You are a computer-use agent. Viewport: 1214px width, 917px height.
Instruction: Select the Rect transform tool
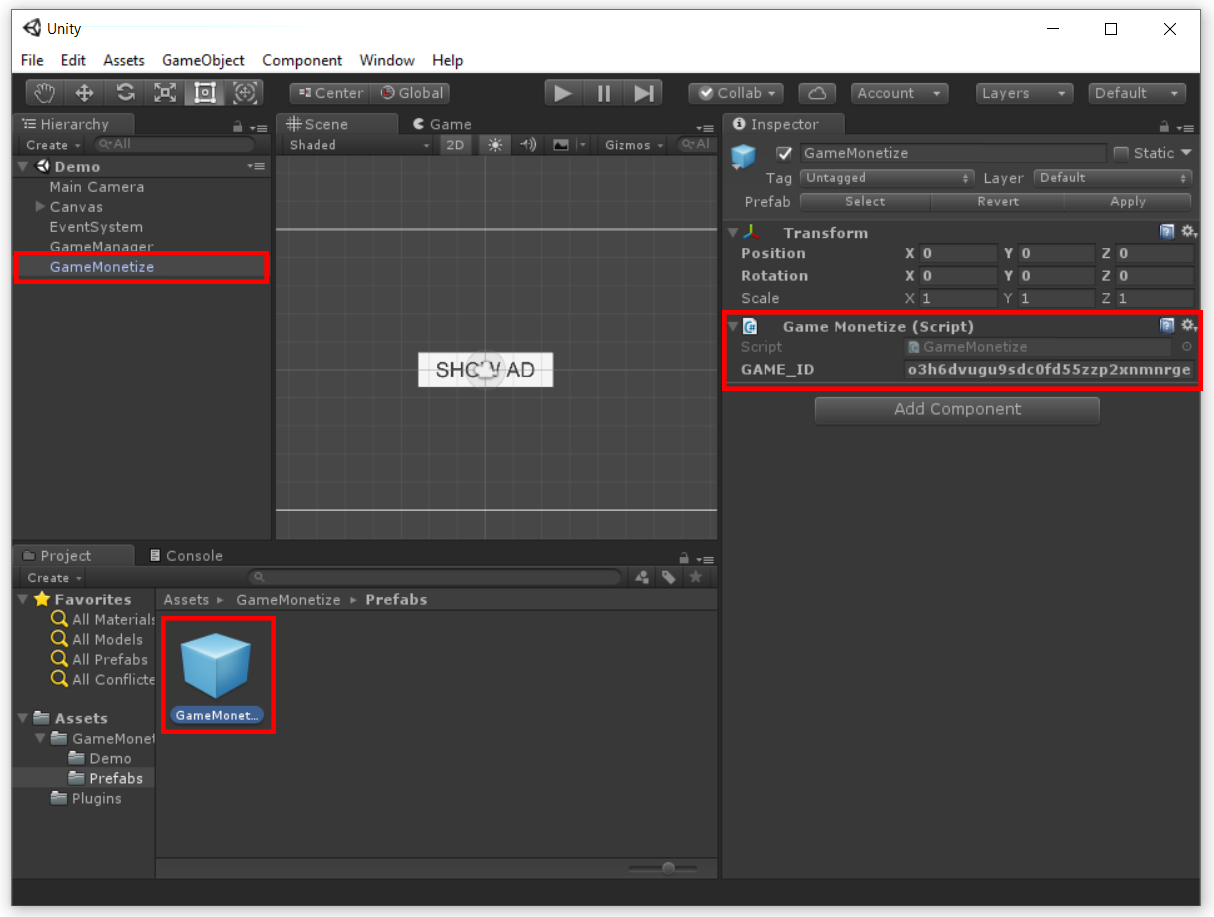[x=205, y=93]
